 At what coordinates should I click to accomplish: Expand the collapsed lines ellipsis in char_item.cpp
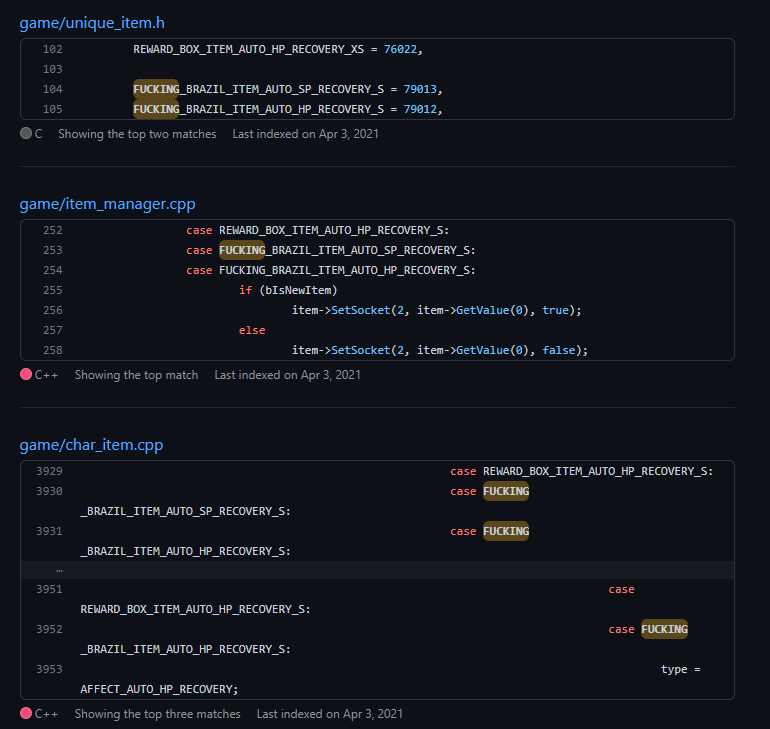[x=59, y=570]
